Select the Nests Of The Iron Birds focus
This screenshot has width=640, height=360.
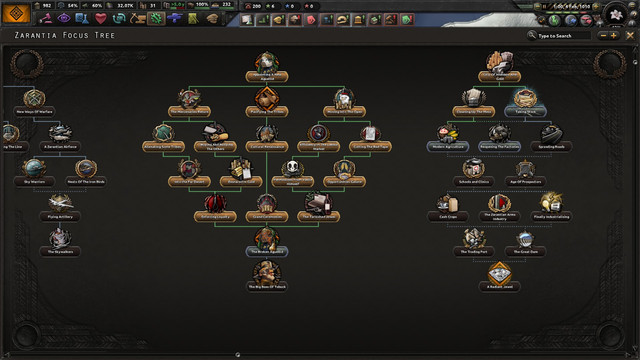click(86, 173)
